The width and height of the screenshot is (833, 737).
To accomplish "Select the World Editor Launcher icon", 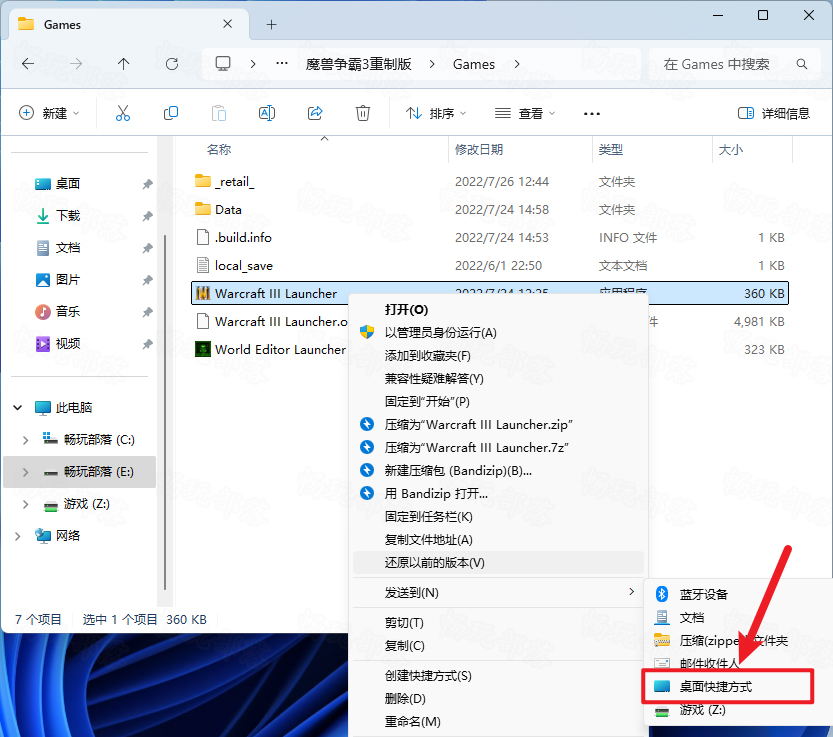I will click(203, 349).
